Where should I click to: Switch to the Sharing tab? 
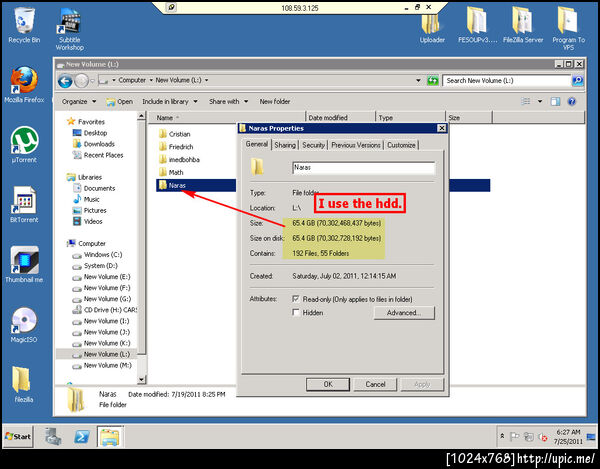click(285, 145)
